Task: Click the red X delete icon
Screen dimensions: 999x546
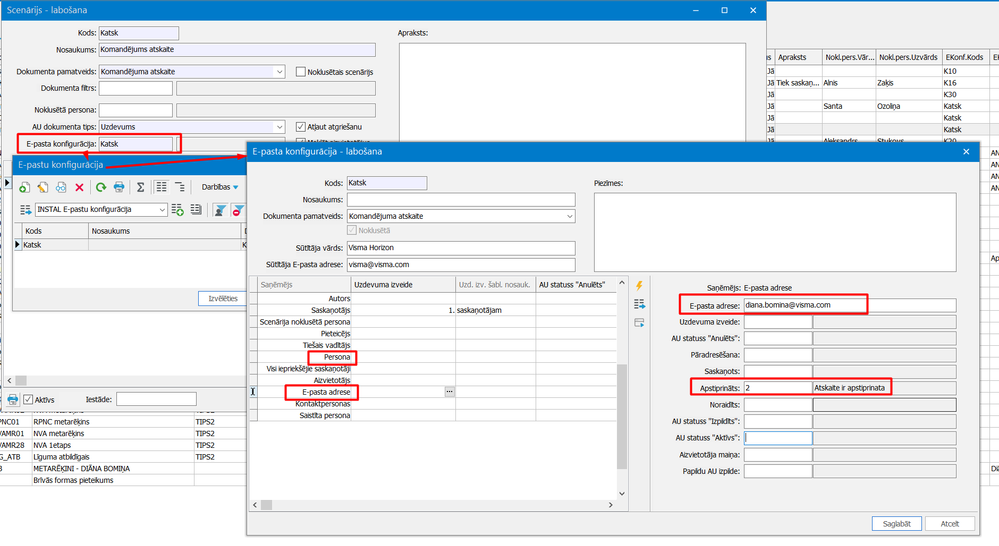Action: point(78,187)
